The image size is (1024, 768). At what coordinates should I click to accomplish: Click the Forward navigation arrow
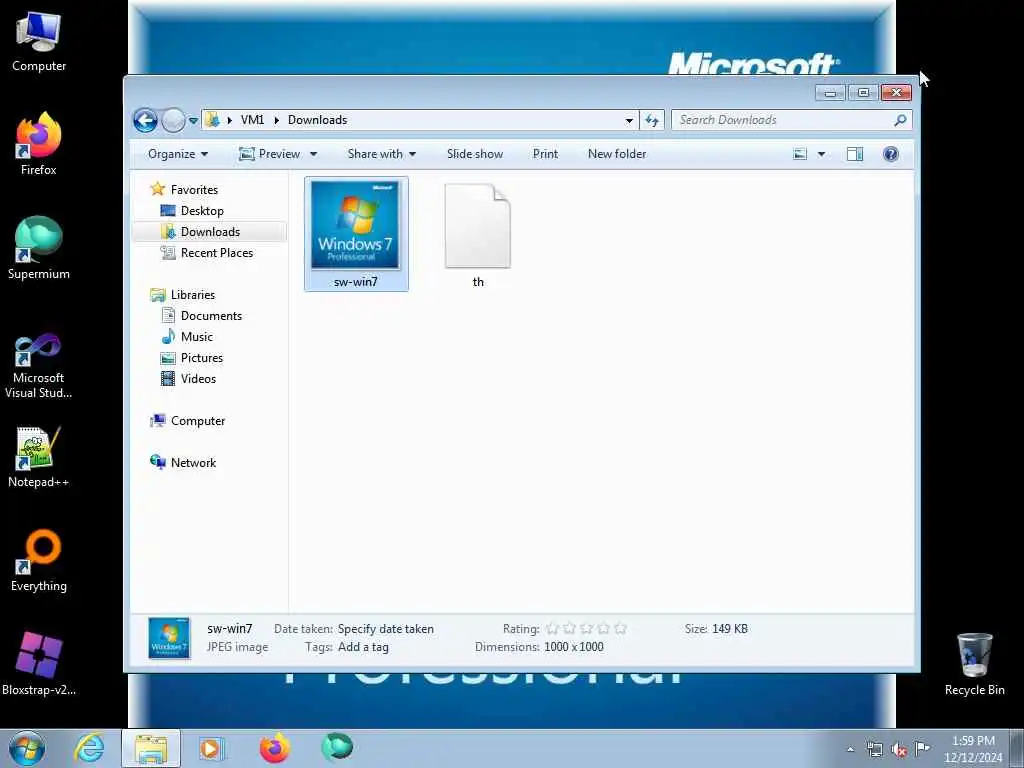pos(173,120)
